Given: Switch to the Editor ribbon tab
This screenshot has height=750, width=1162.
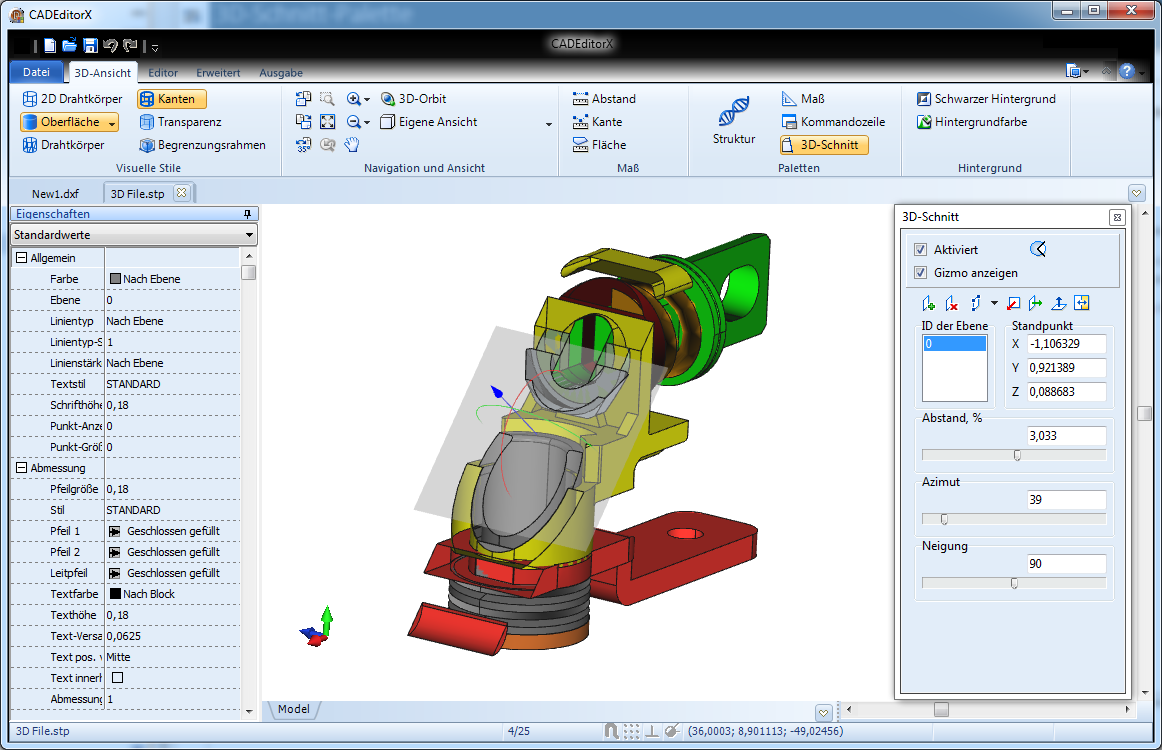Looking at the screenshot, I should coord(163,73).
